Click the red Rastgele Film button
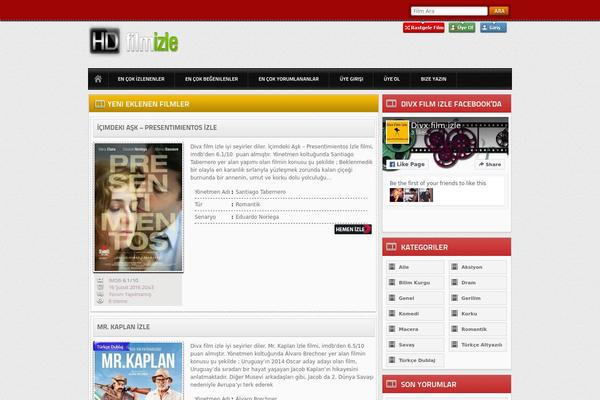 (x=424, y=28)
